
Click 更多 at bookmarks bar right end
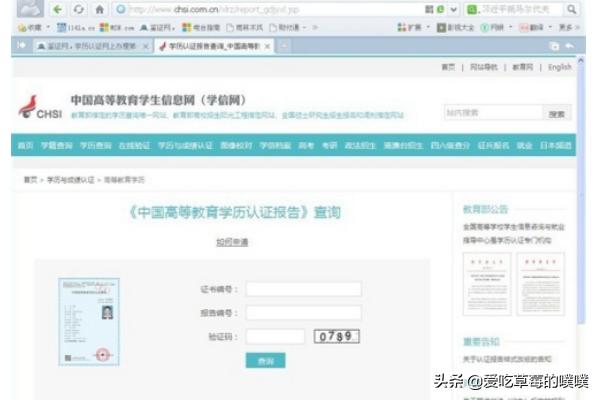pos(565,27)
